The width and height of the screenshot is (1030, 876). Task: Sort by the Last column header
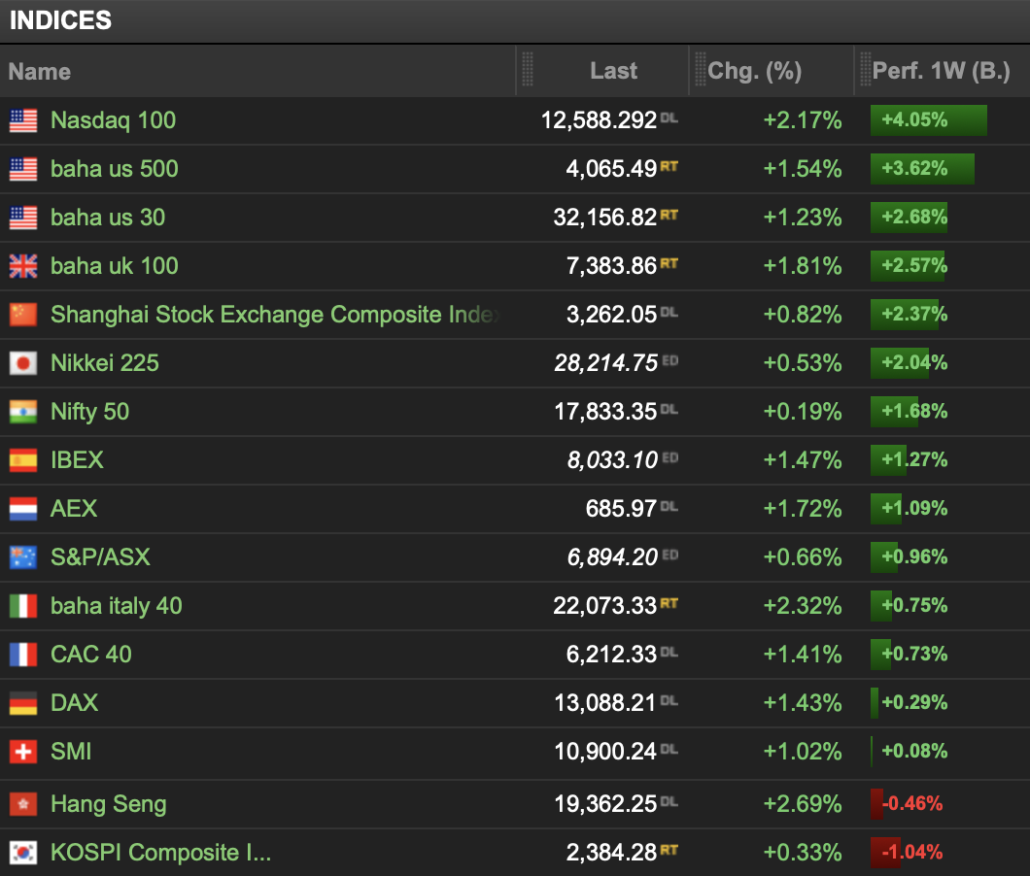pos(614,70)
